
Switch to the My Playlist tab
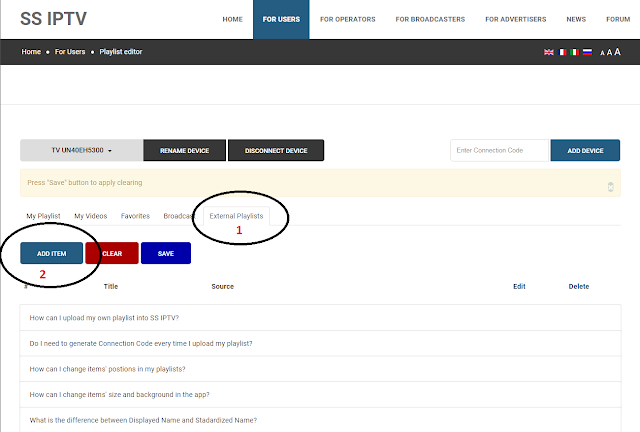point(43,216)
